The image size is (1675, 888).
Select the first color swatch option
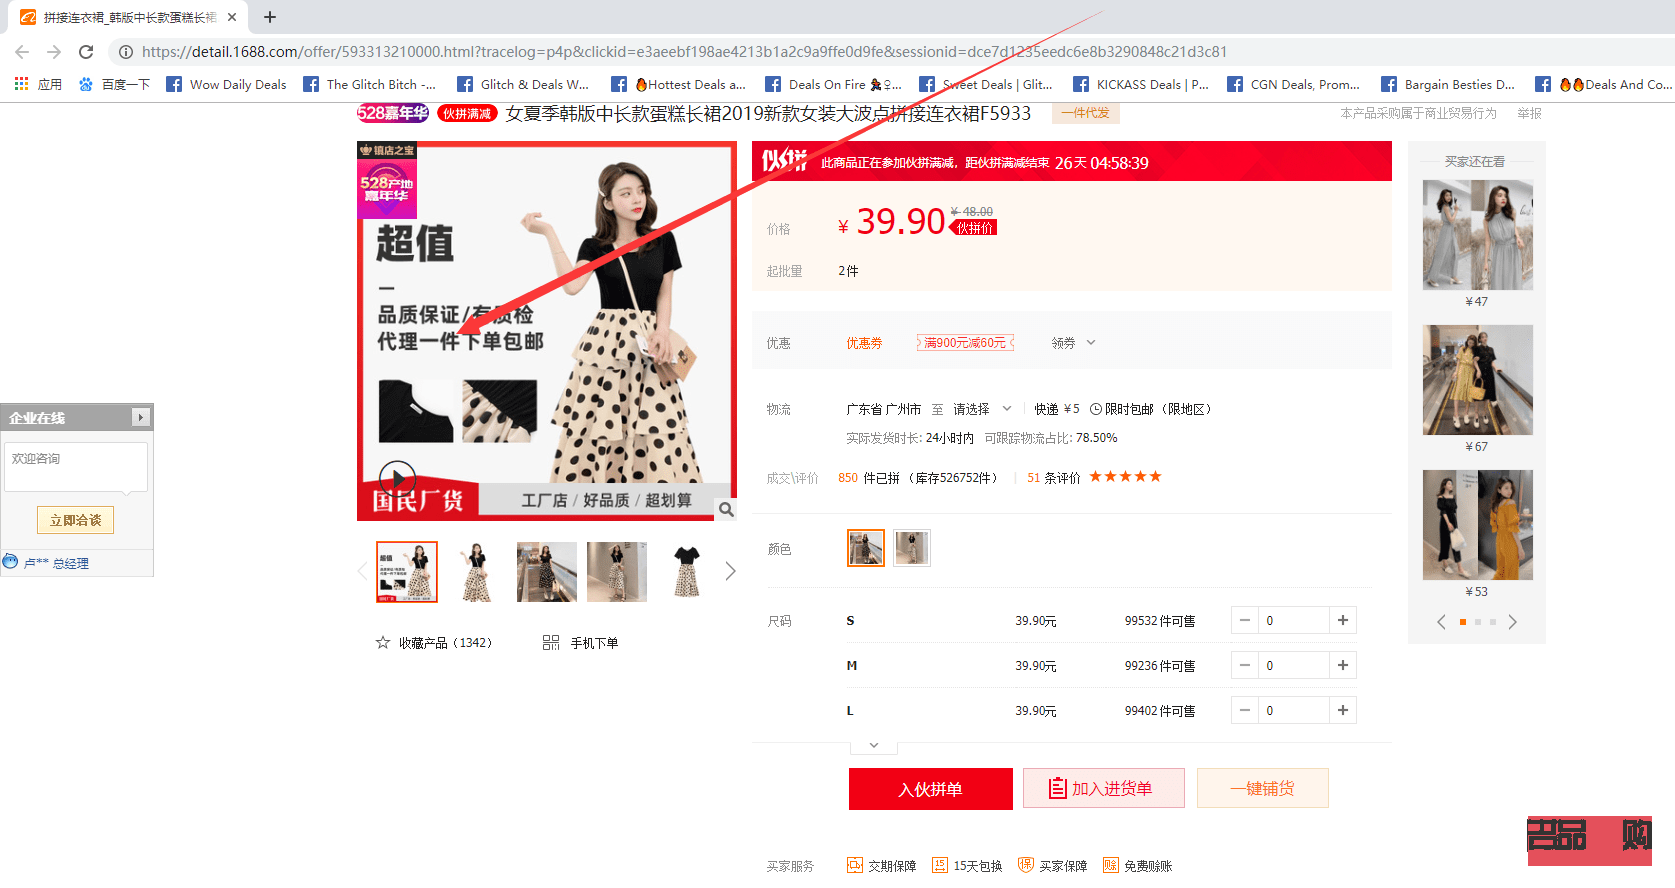point(865,548)
